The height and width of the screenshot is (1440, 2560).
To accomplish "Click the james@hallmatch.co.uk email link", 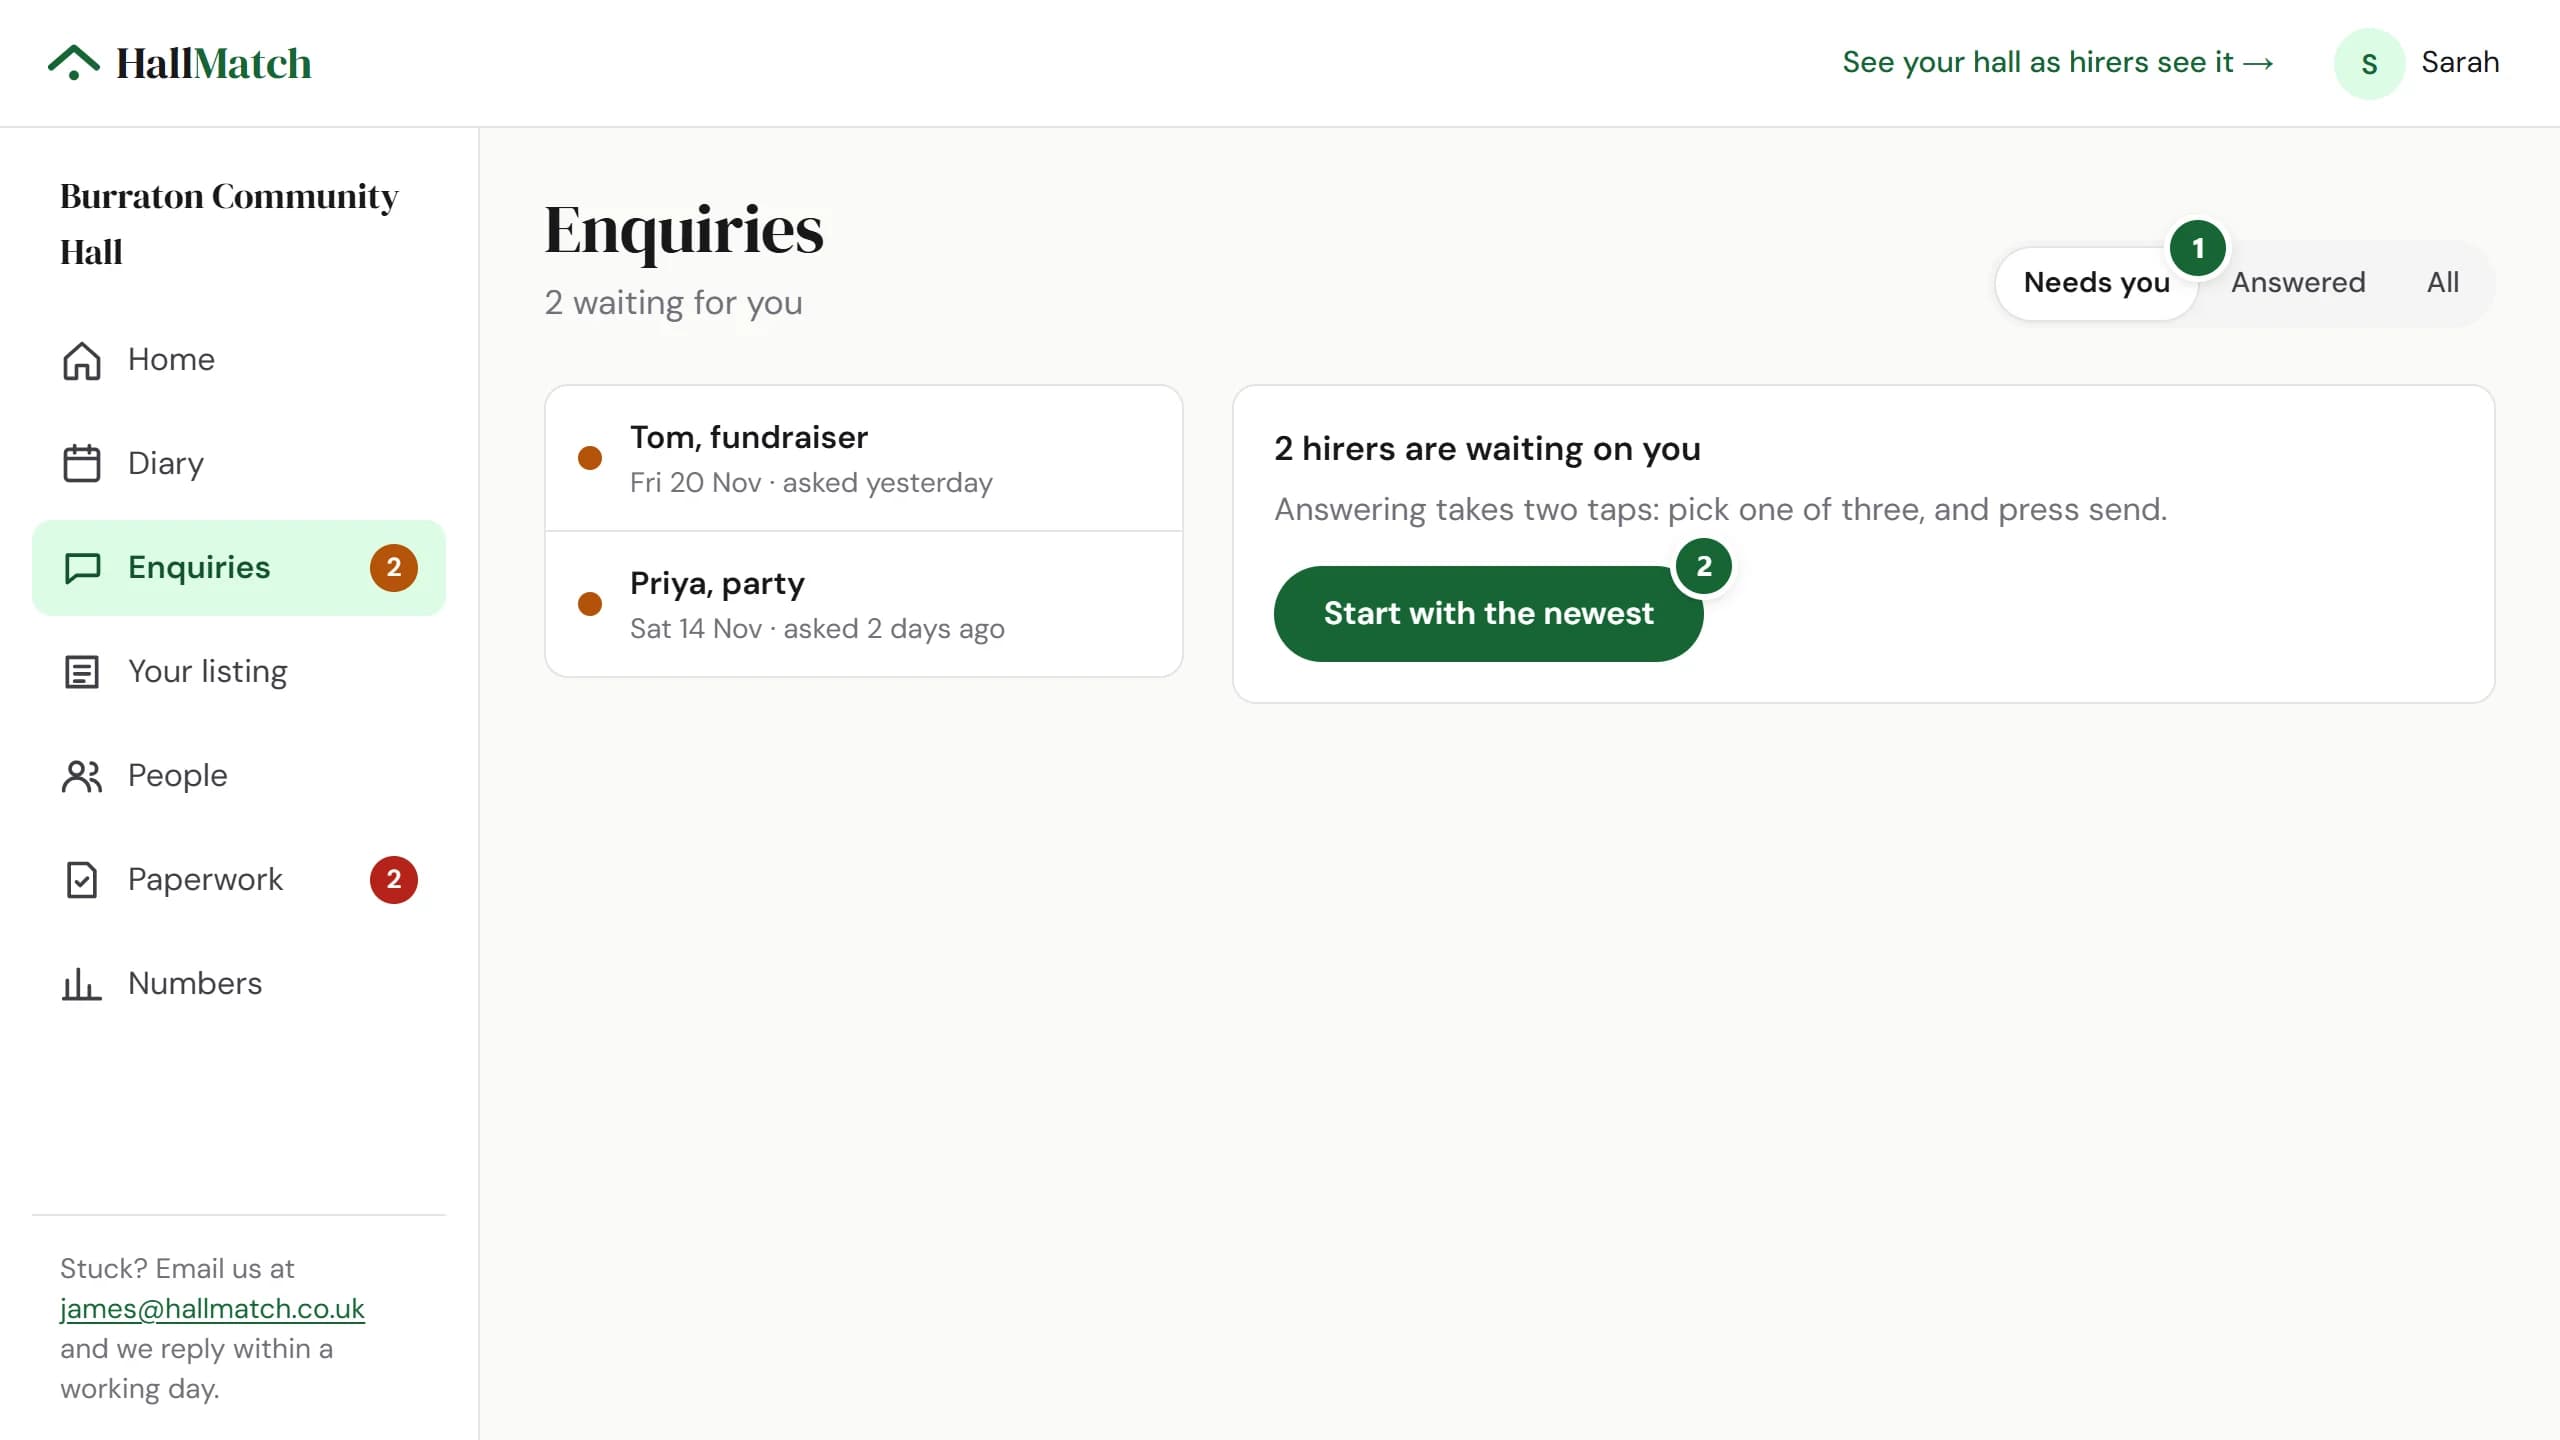I will (x=212, y=1308).
